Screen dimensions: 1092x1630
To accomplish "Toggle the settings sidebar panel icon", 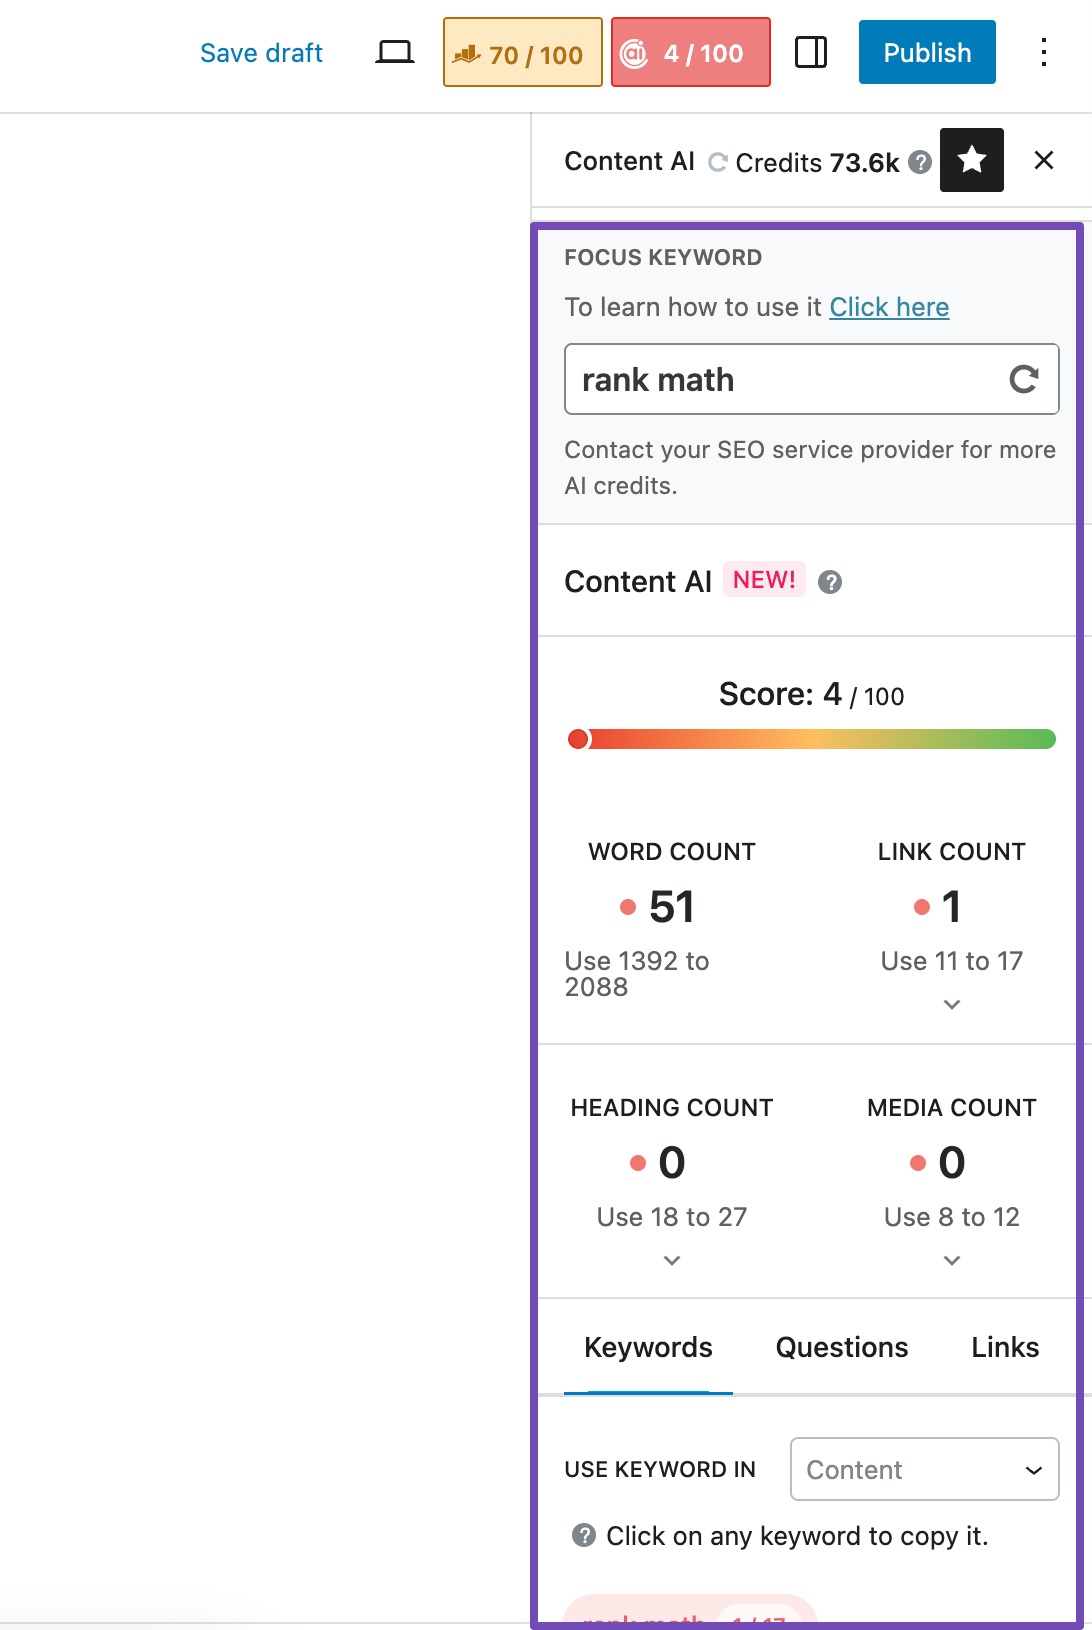I will [810, 53].
